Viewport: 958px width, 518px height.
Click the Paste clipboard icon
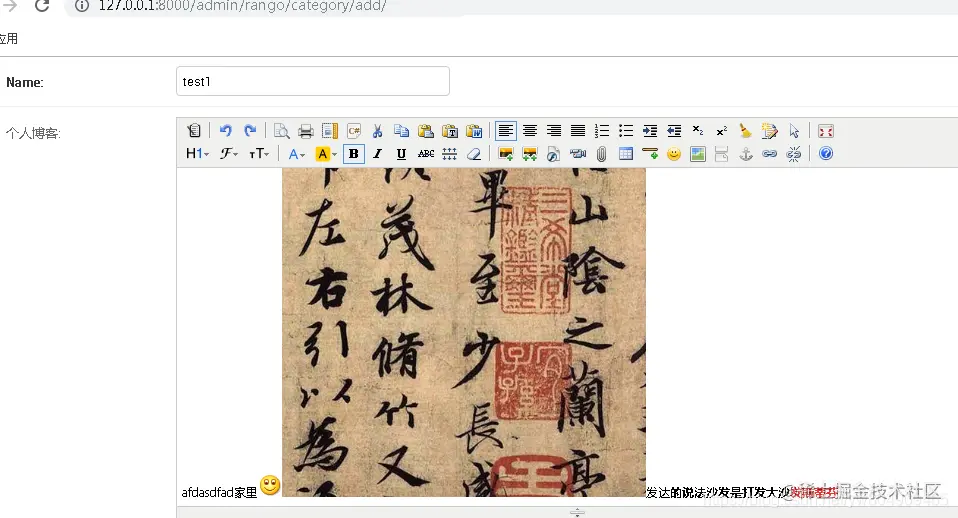[x=426, y=131]
